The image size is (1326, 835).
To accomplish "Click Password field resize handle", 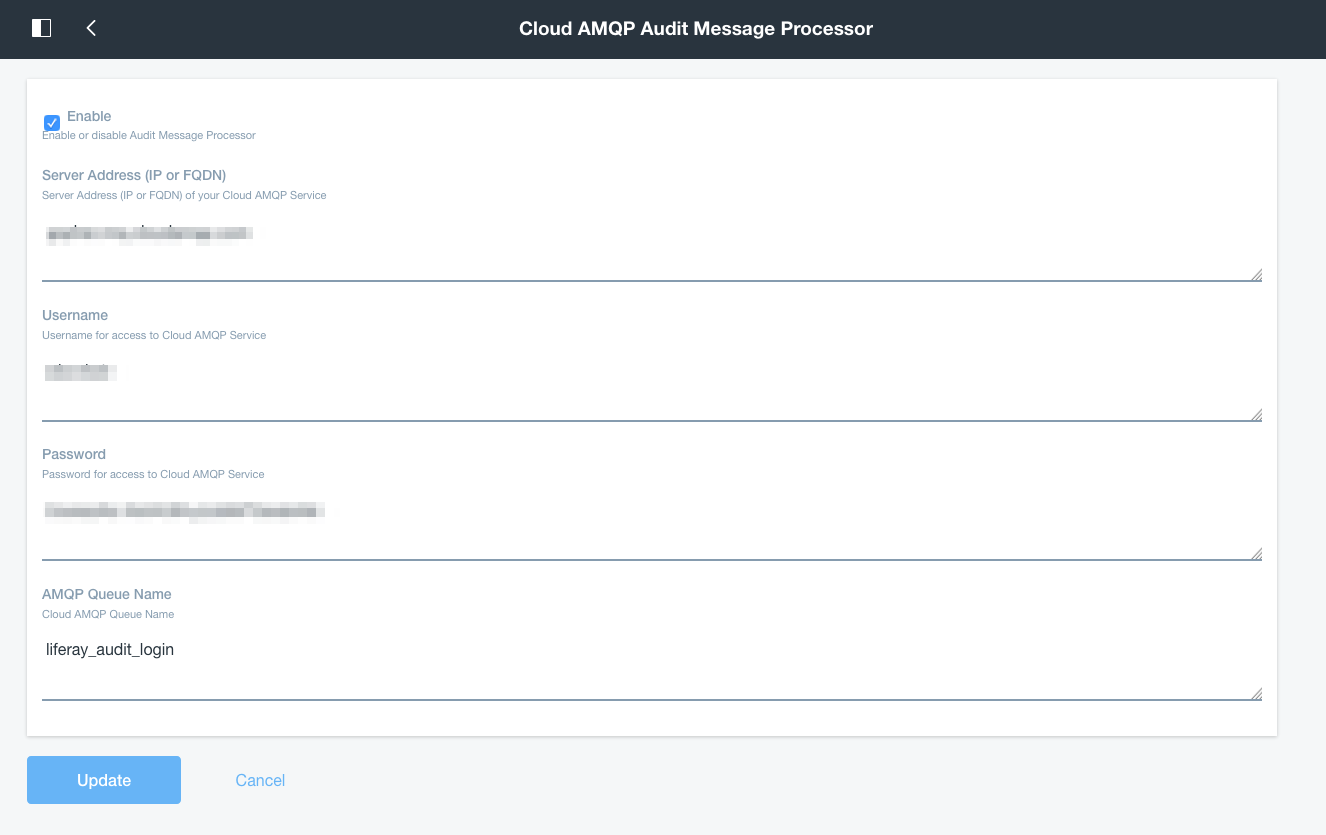I will pos(1256,554).
